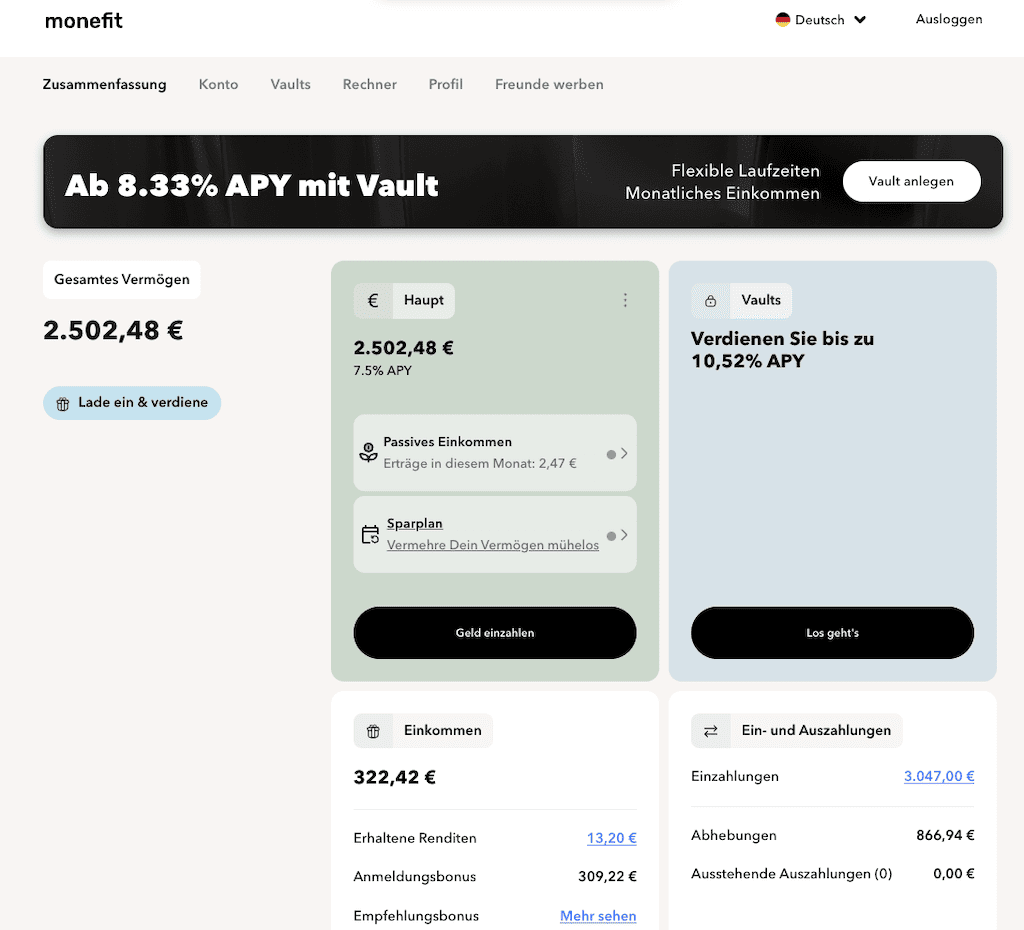Screen dimensions: 1024x930
Task: Click the Erträge in diesem Monat text
Action: tap(480, 463)
